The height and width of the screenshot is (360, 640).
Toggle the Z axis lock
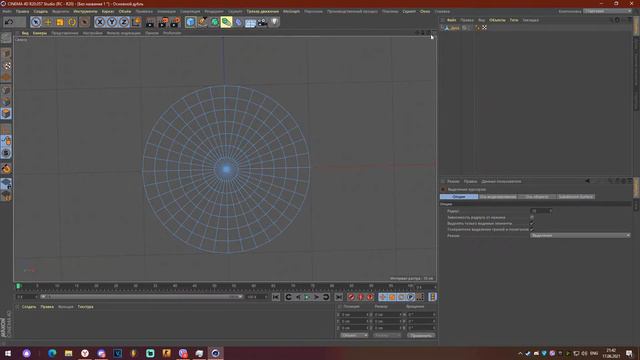pyautogui.click(x=124, y=22)
